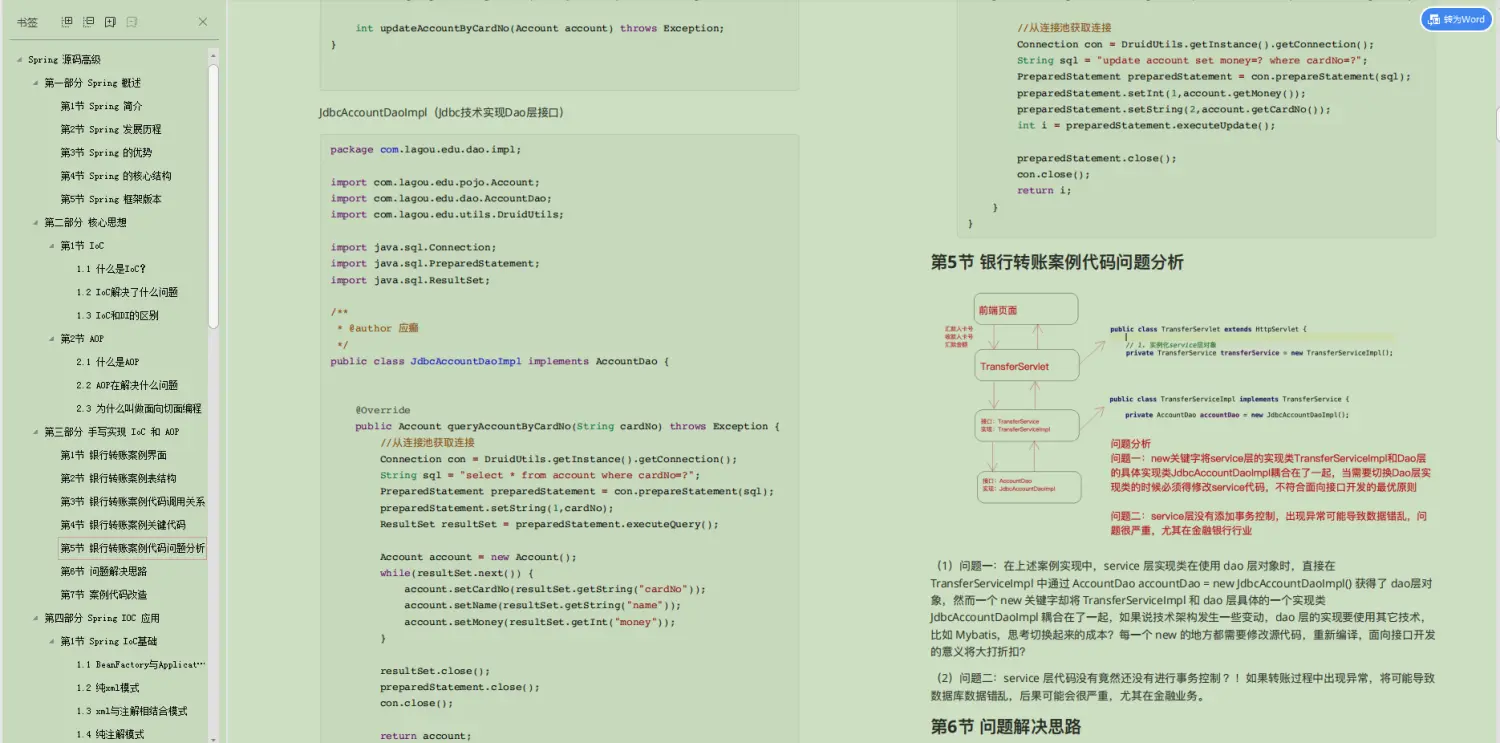Go to bookmark 2.3 为什么叫做面向切面编程

coord(138,408)
